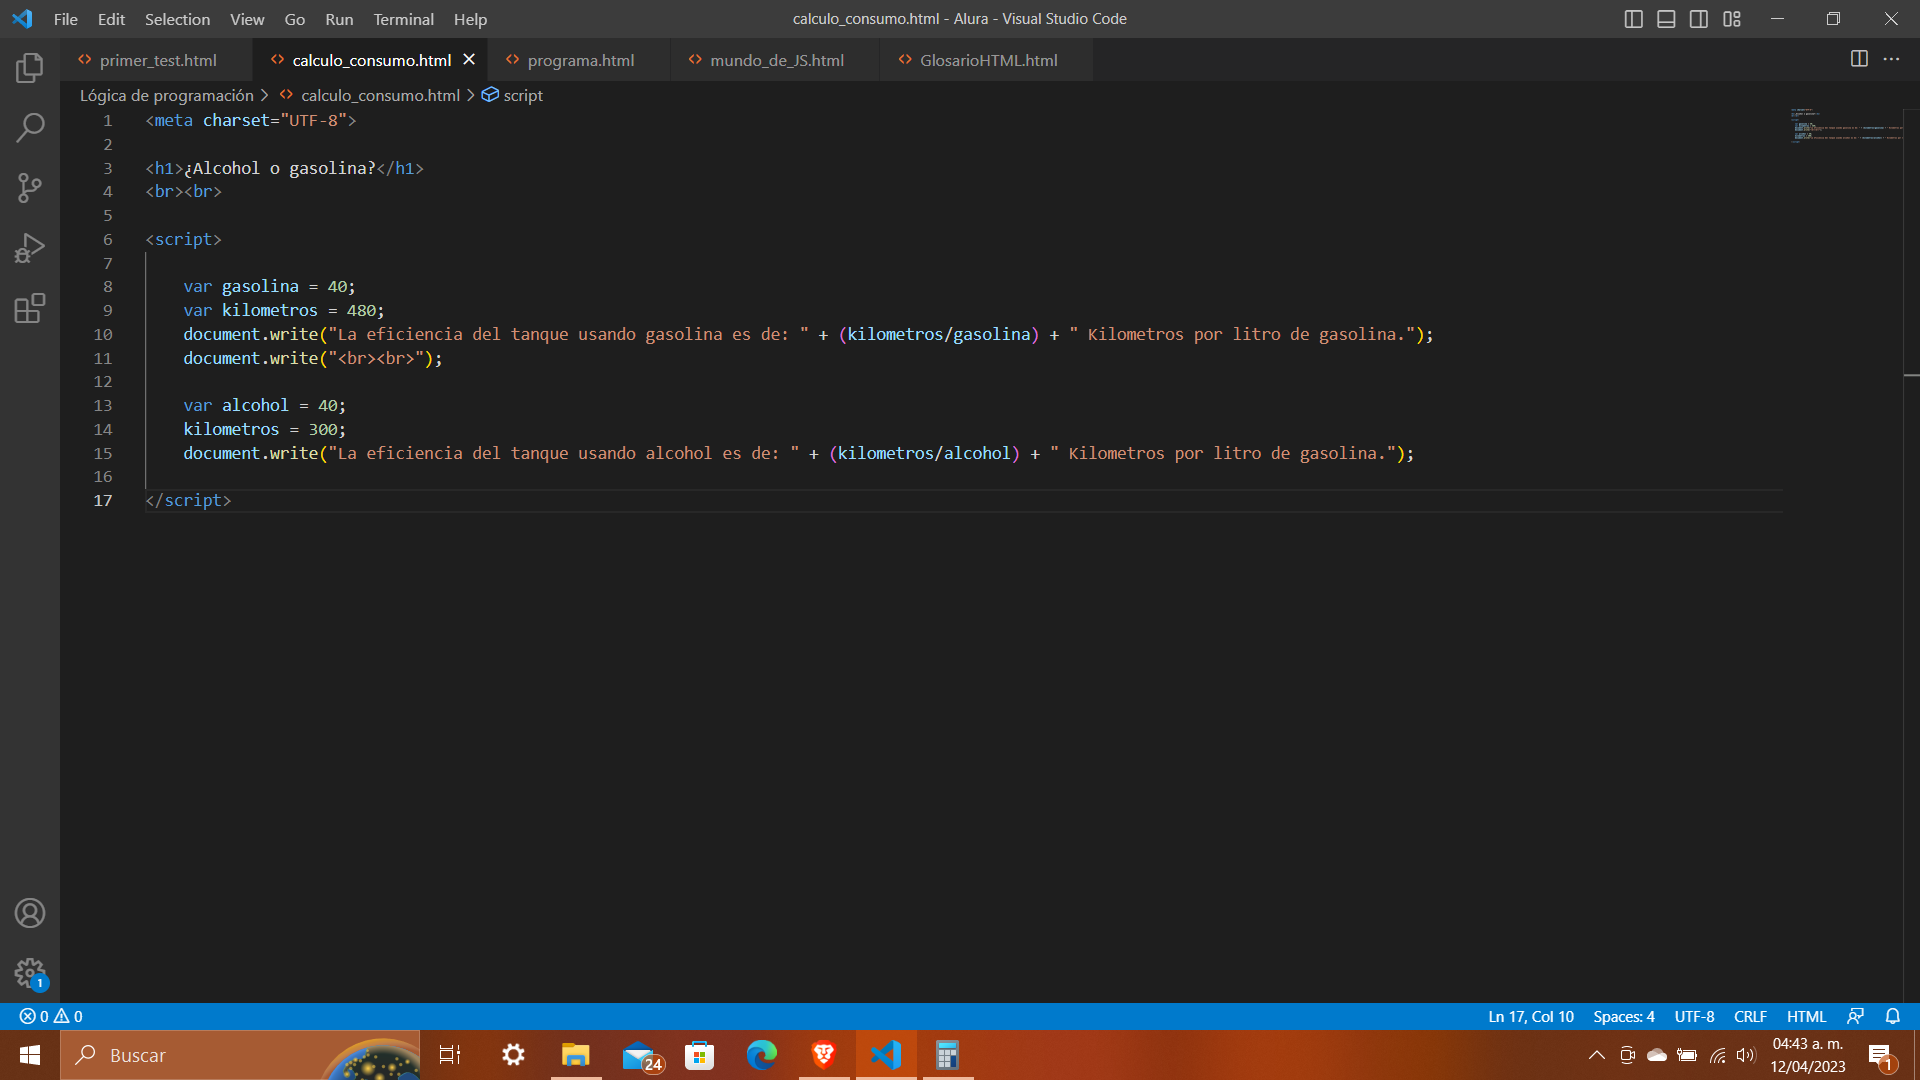This screenshot has height=1080, width=1920.
Task: Open Task View from the taskbar
Action: (x=450, y=1055)
